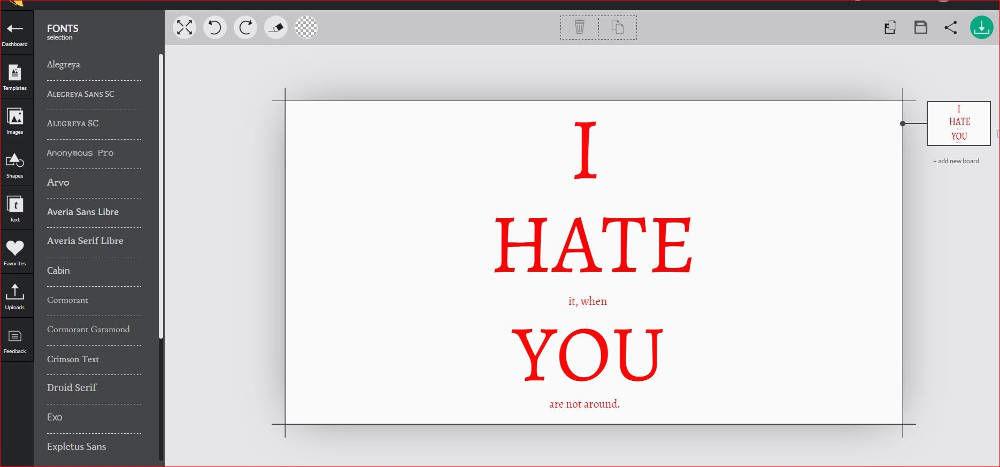
Task: Open the Feedback panel
Action: click(x=15, y=339)
